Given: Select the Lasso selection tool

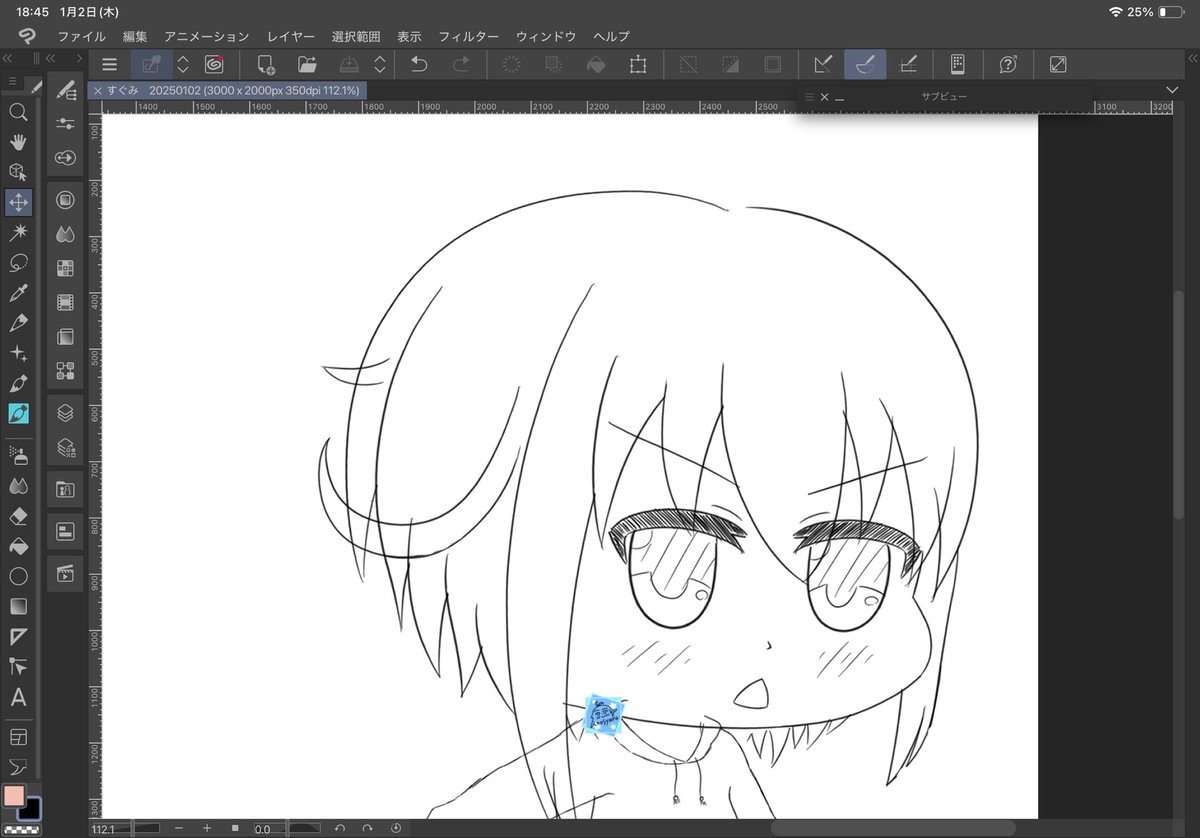Looking at the screenshot, I should tap(18, 263).
